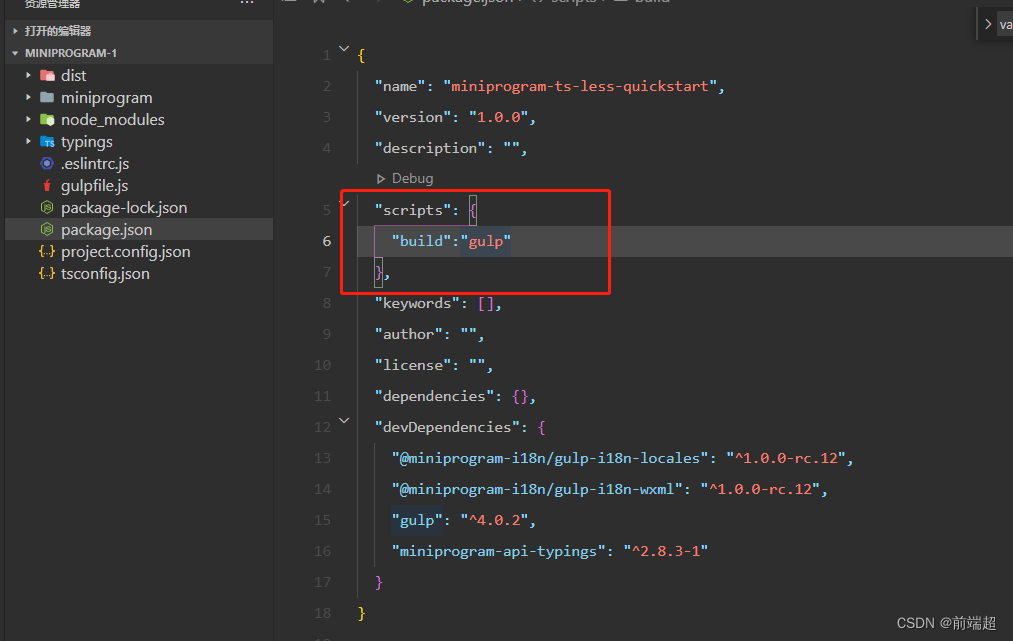The height and width of the screenshot is (641, 1013).
Task: Select package.json in the explorer
Action: click(x=107, y=229)
